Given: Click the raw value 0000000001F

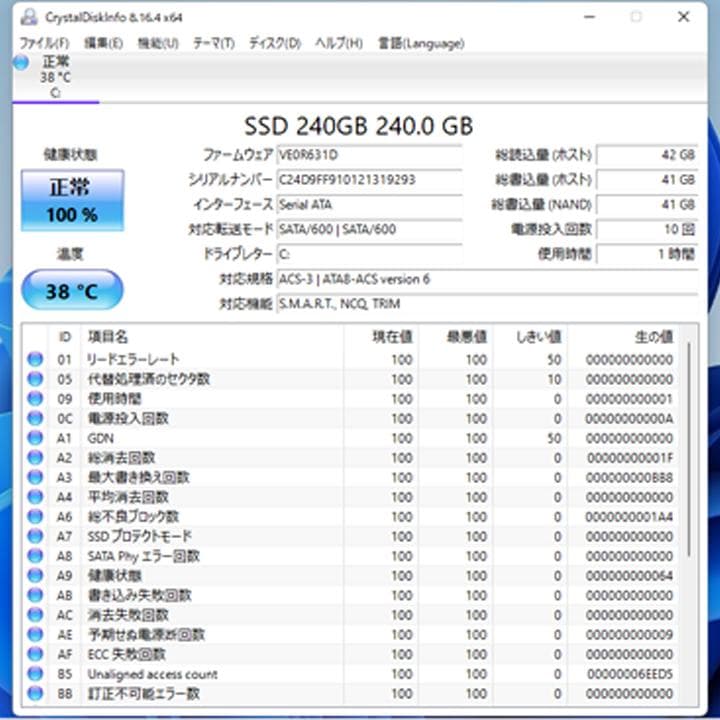Looking at the screenshot, I should (x=630, y=457).
